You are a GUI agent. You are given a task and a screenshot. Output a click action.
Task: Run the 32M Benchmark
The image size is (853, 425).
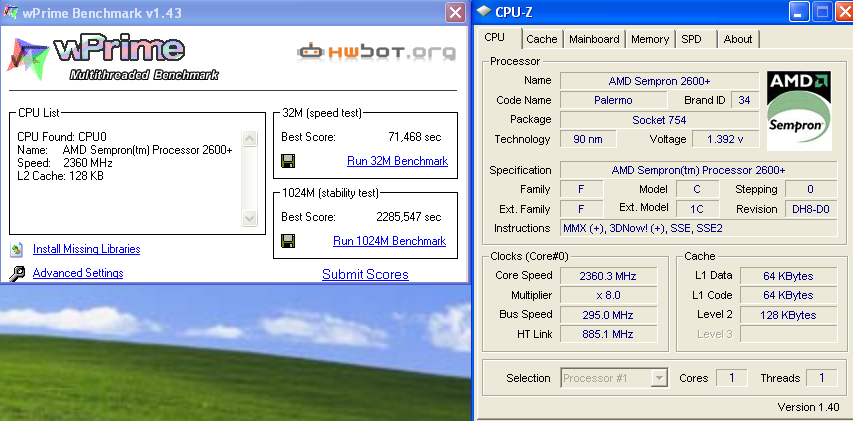coord(397,161)
